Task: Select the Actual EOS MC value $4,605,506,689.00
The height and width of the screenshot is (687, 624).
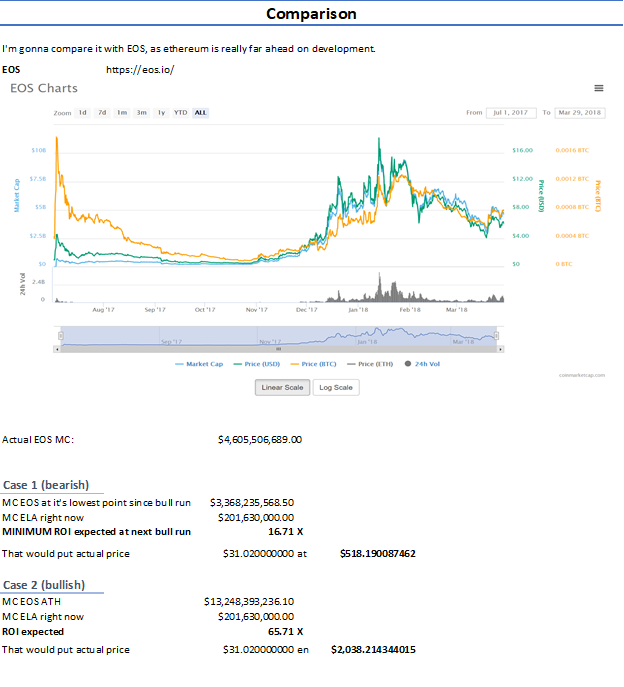Action: pyautogui.click(x=260, y=439)
